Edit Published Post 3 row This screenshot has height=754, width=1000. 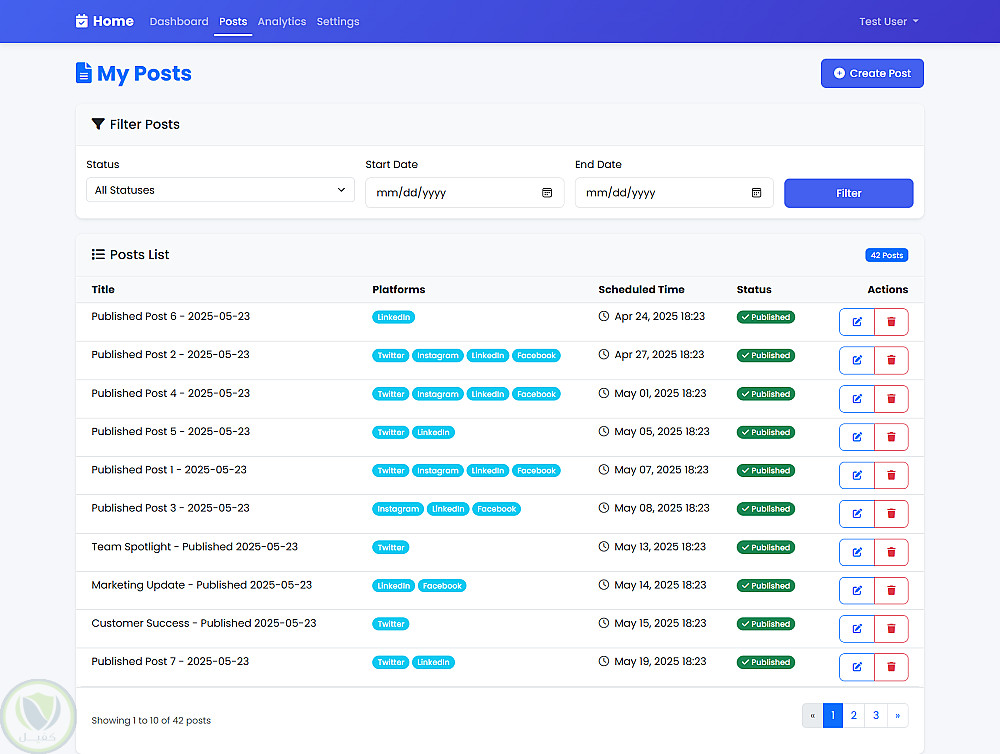click(857, 514)
